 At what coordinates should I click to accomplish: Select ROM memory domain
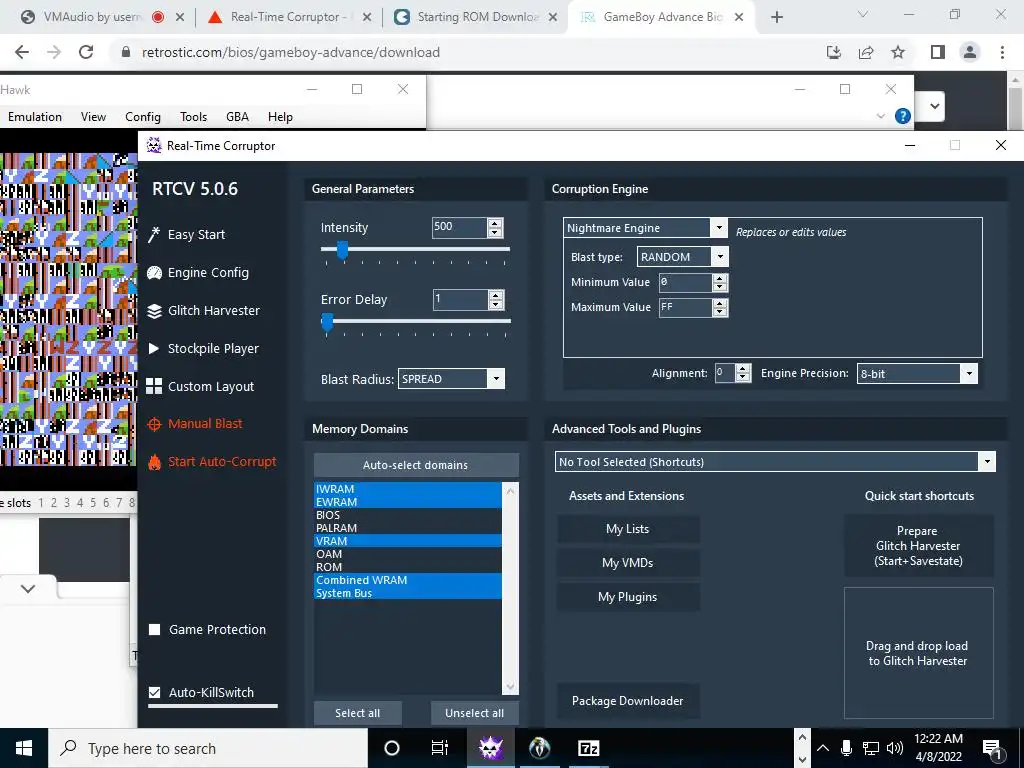(408, 567)
